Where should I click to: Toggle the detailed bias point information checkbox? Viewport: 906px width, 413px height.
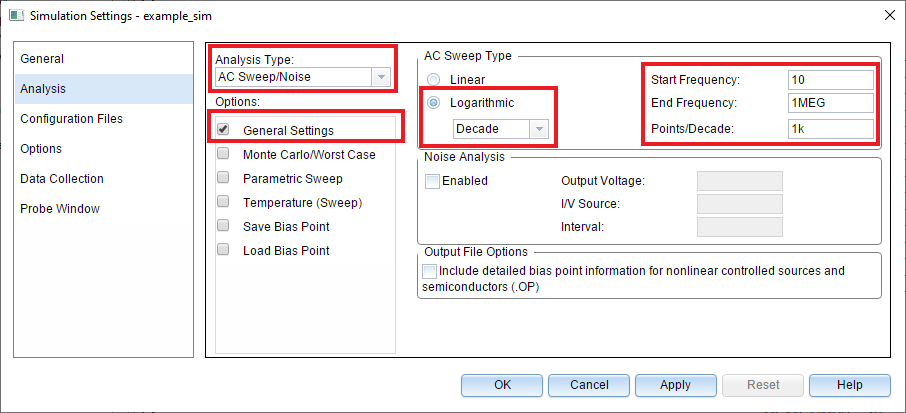click(x=430, y=271)
